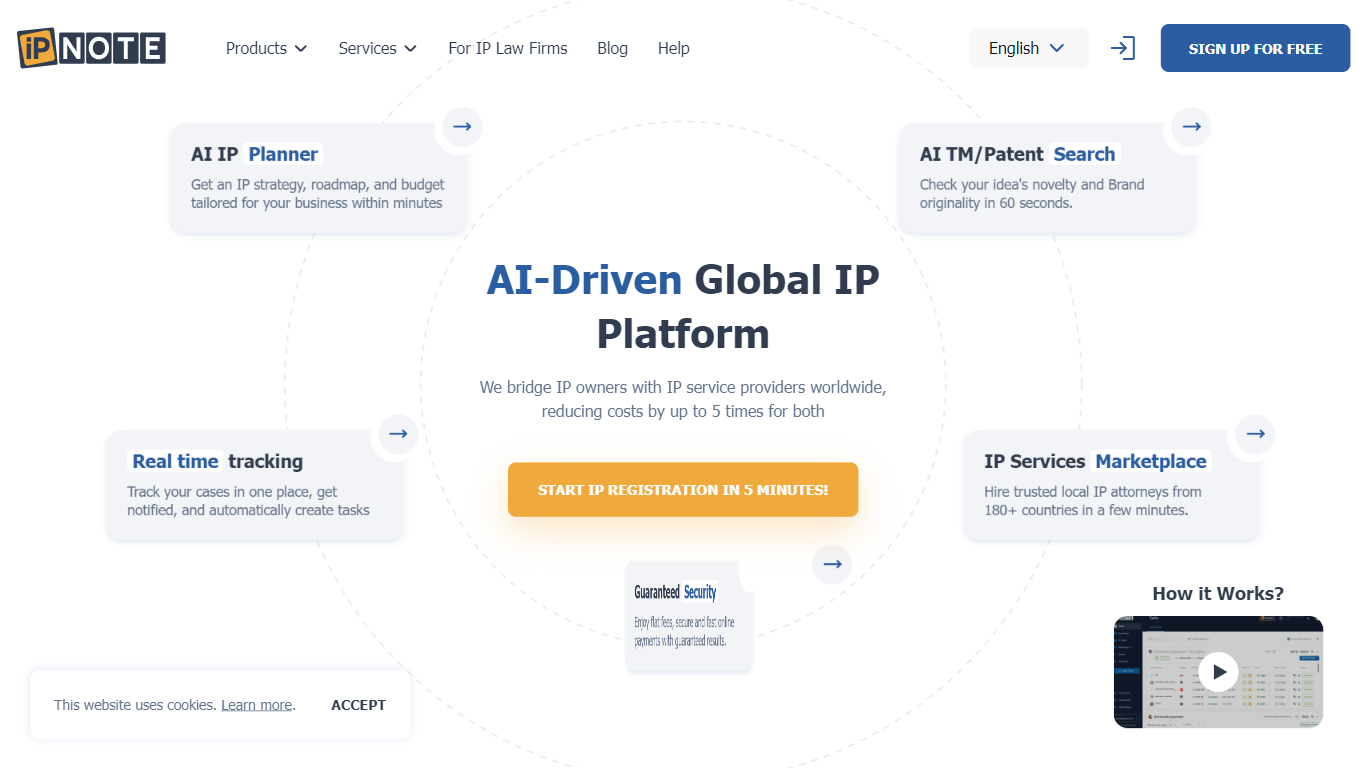Viewport: 1366px width, 768px height.
Task: Click the 'Get an IP strategy, roadmap' description
Action: click(x=318, y=194)
